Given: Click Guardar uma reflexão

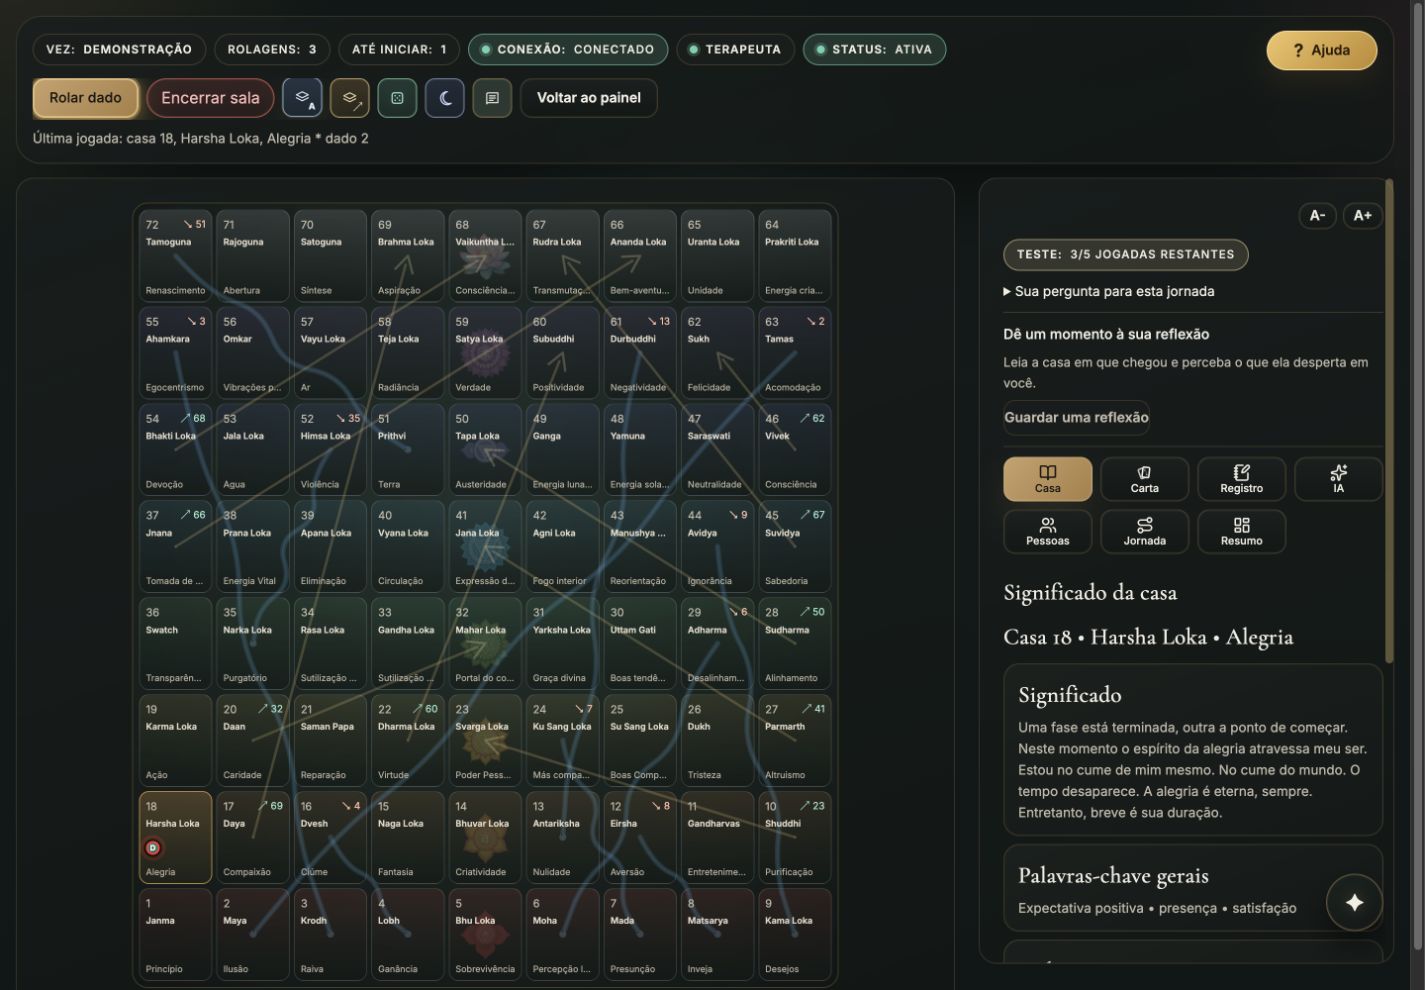Looking at the screenshot, I should pyautogui.click(x=1076, y=417).
